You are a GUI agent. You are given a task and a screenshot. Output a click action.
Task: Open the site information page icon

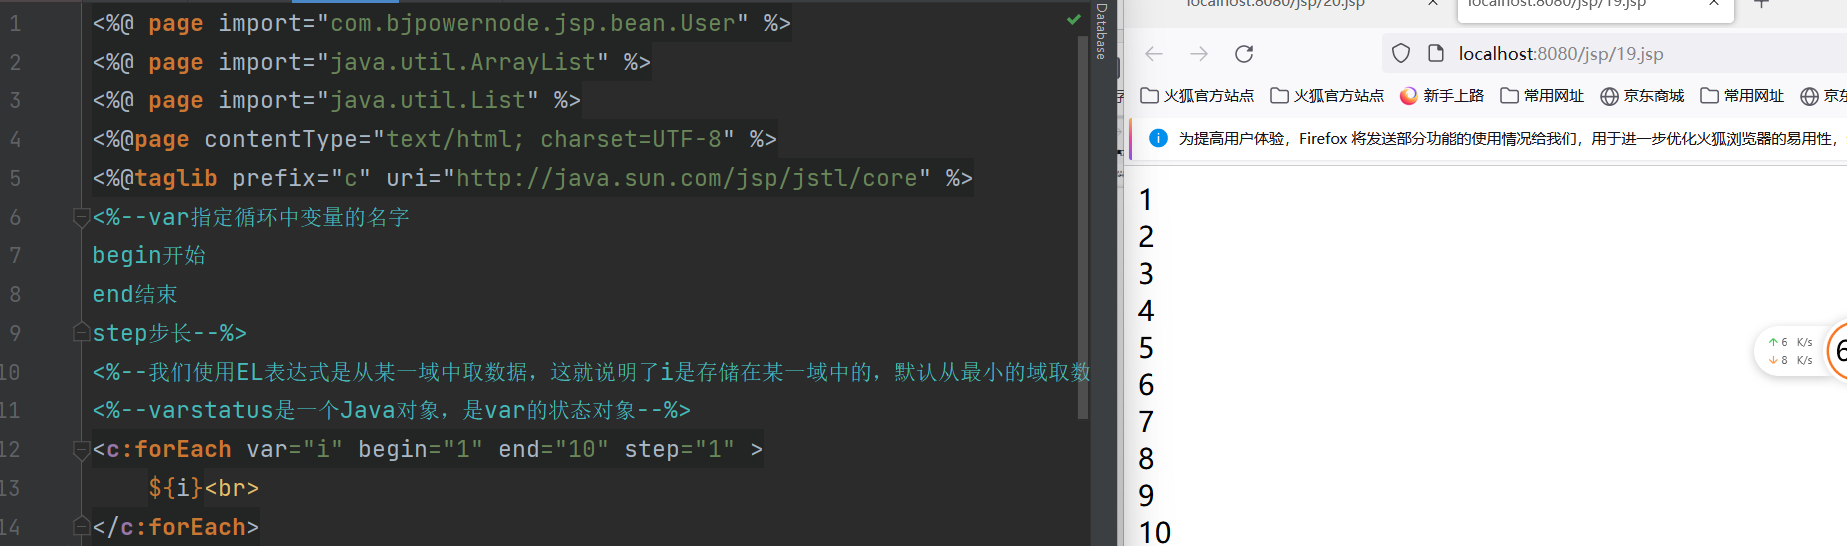coord(1436,54)
